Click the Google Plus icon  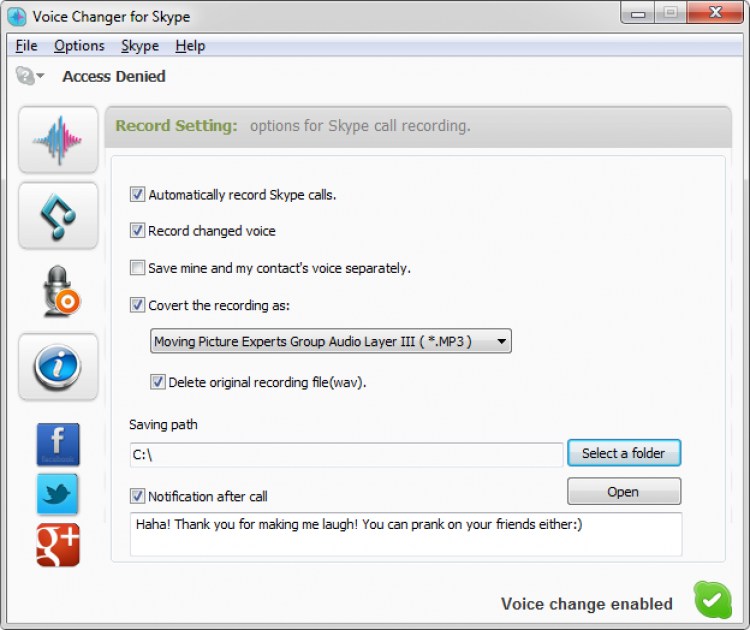(x=58, y=545)
